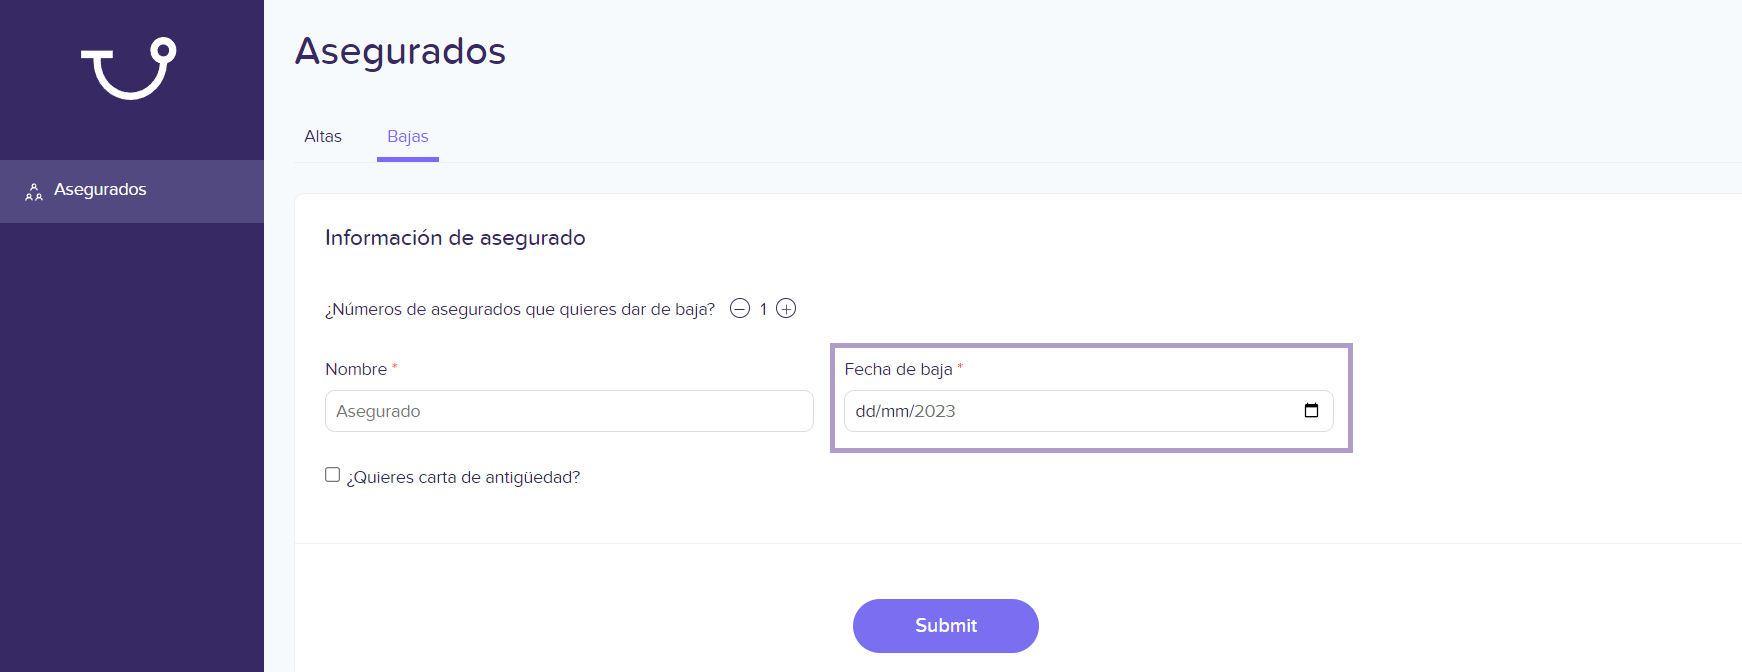Open the calendar picker icon
The width and height of the screenshot is (1742, 672).
[x=1311, y=410]
